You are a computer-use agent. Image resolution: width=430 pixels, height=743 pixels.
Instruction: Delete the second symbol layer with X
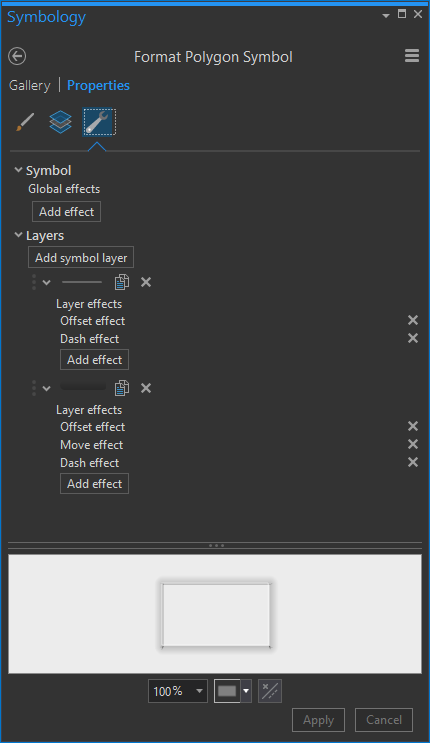click(x=146, y=388)
